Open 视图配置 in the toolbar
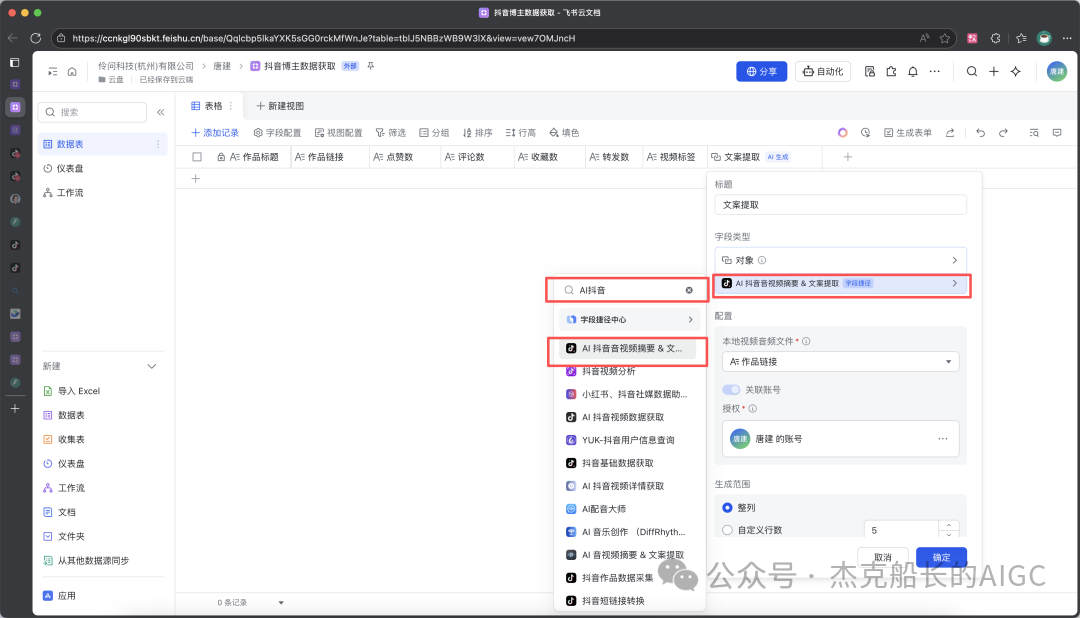1080x618 pixels. [338, 133]
